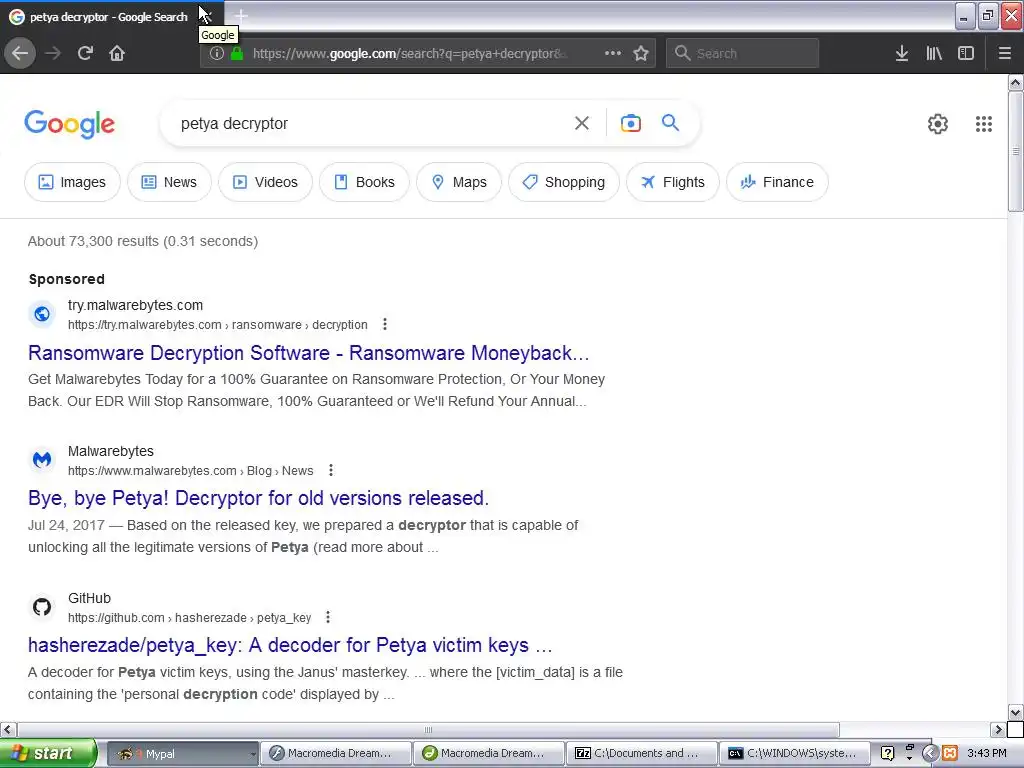Screen dimensions: 1024x768
Task: Show site information icon in address bar
Action: tap(216, 54)
